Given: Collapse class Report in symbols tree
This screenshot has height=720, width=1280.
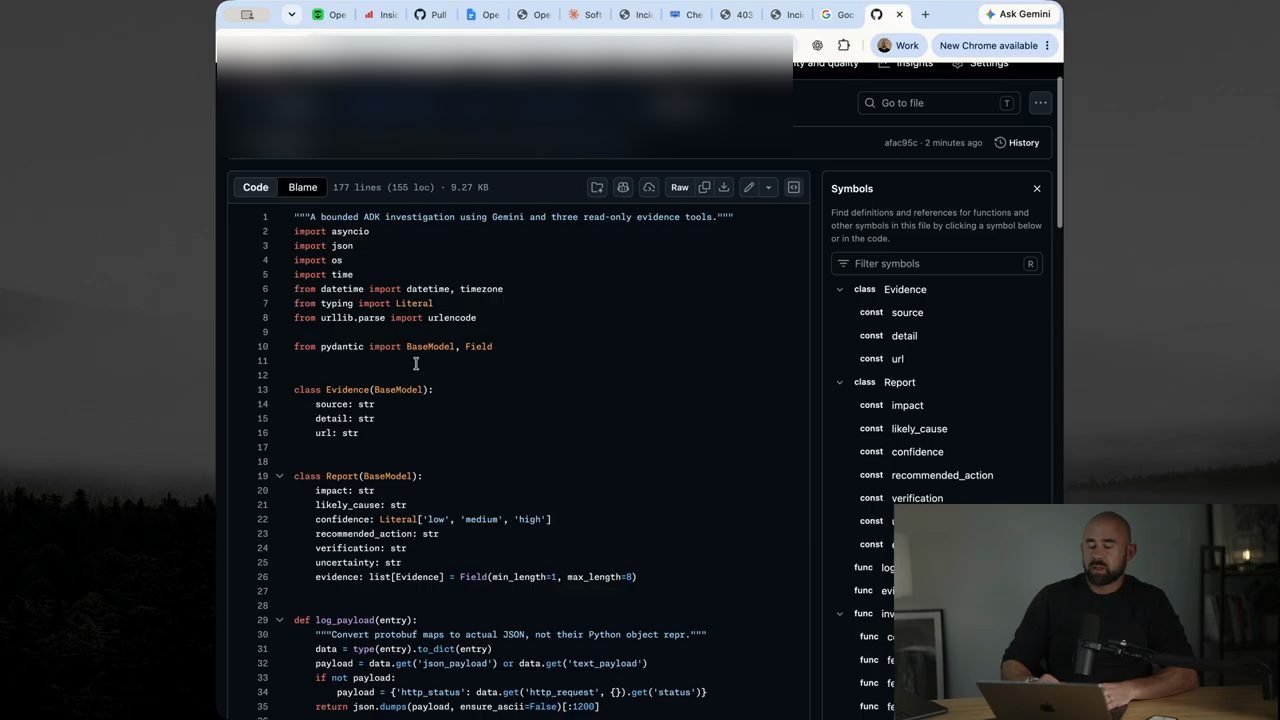Looking at the screenshot, I should coord(840,383).
